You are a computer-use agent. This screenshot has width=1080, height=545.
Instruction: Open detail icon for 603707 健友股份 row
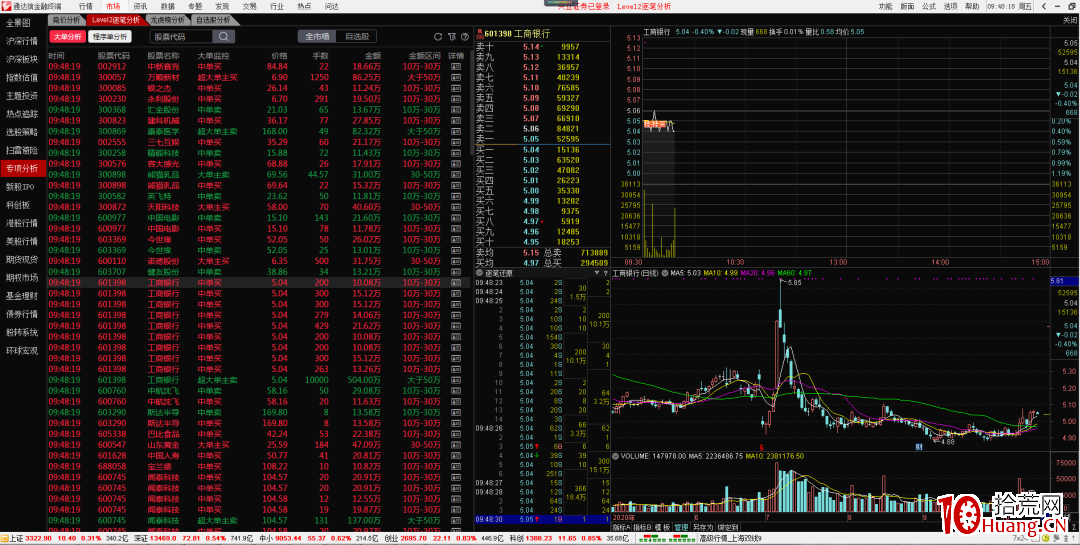pos(455,271)
